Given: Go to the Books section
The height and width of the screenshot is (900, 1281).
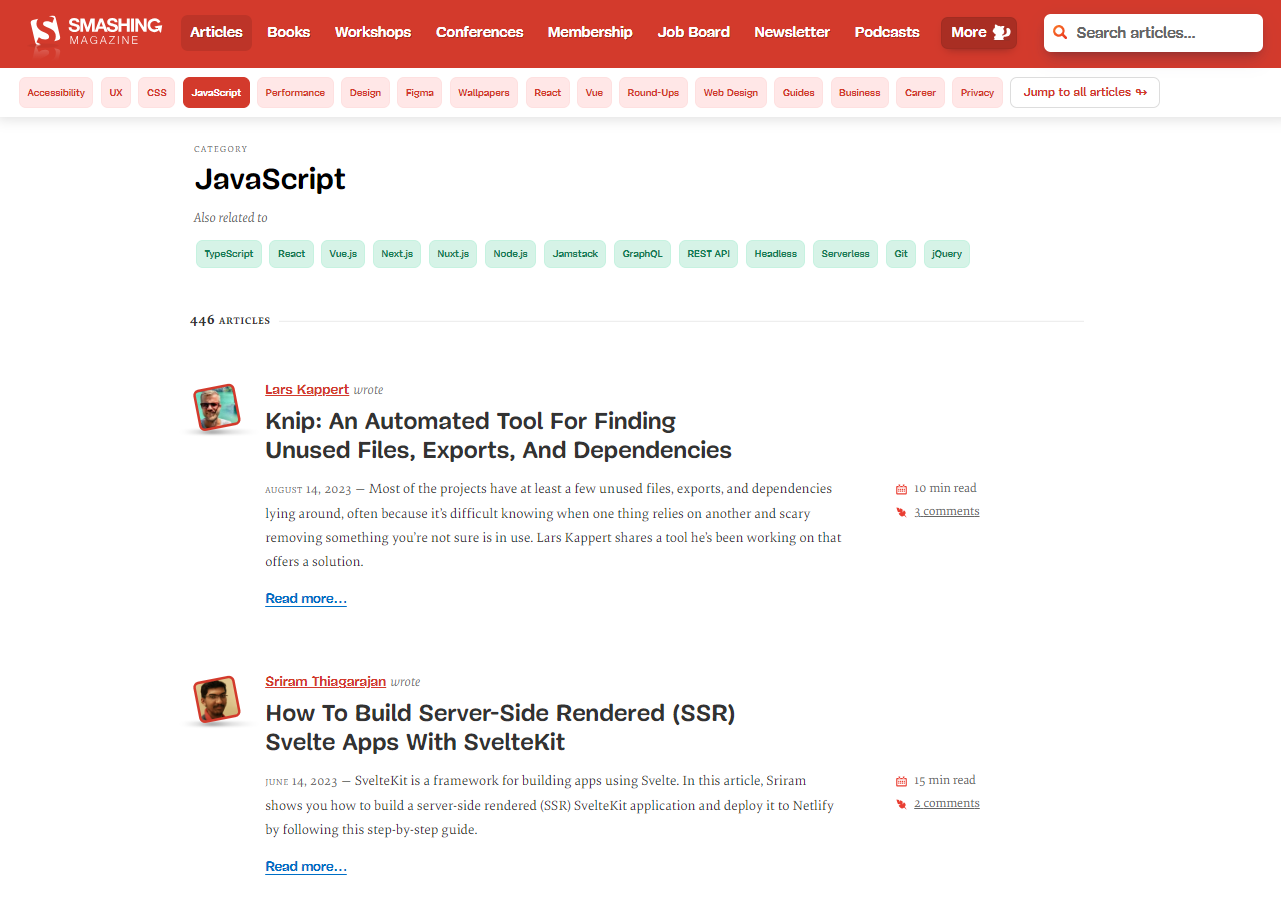Looking at the screenshot, I should (x=289, y=32).
